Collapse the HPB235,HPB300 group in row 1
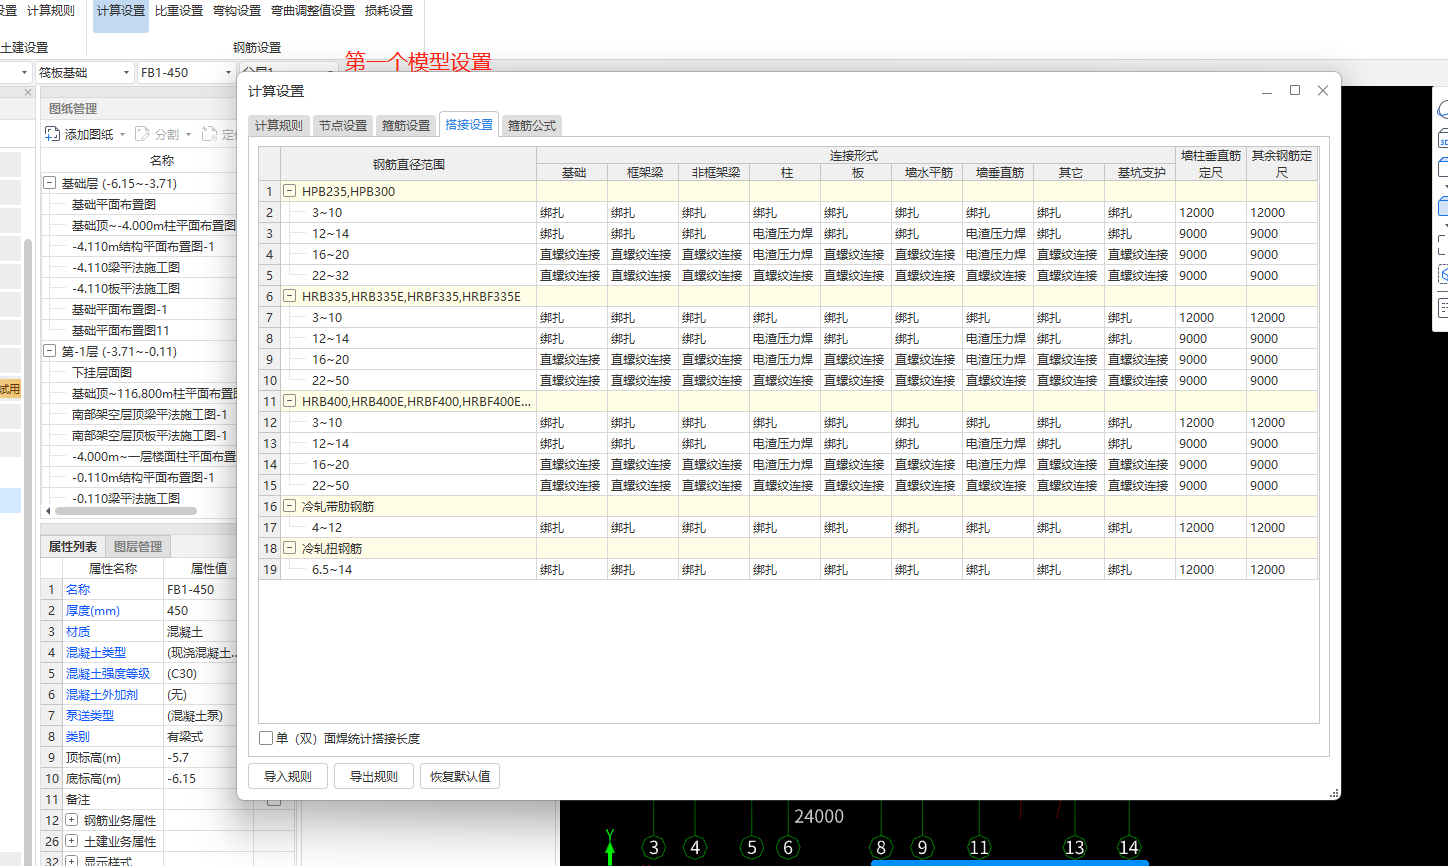 point(290,191)
